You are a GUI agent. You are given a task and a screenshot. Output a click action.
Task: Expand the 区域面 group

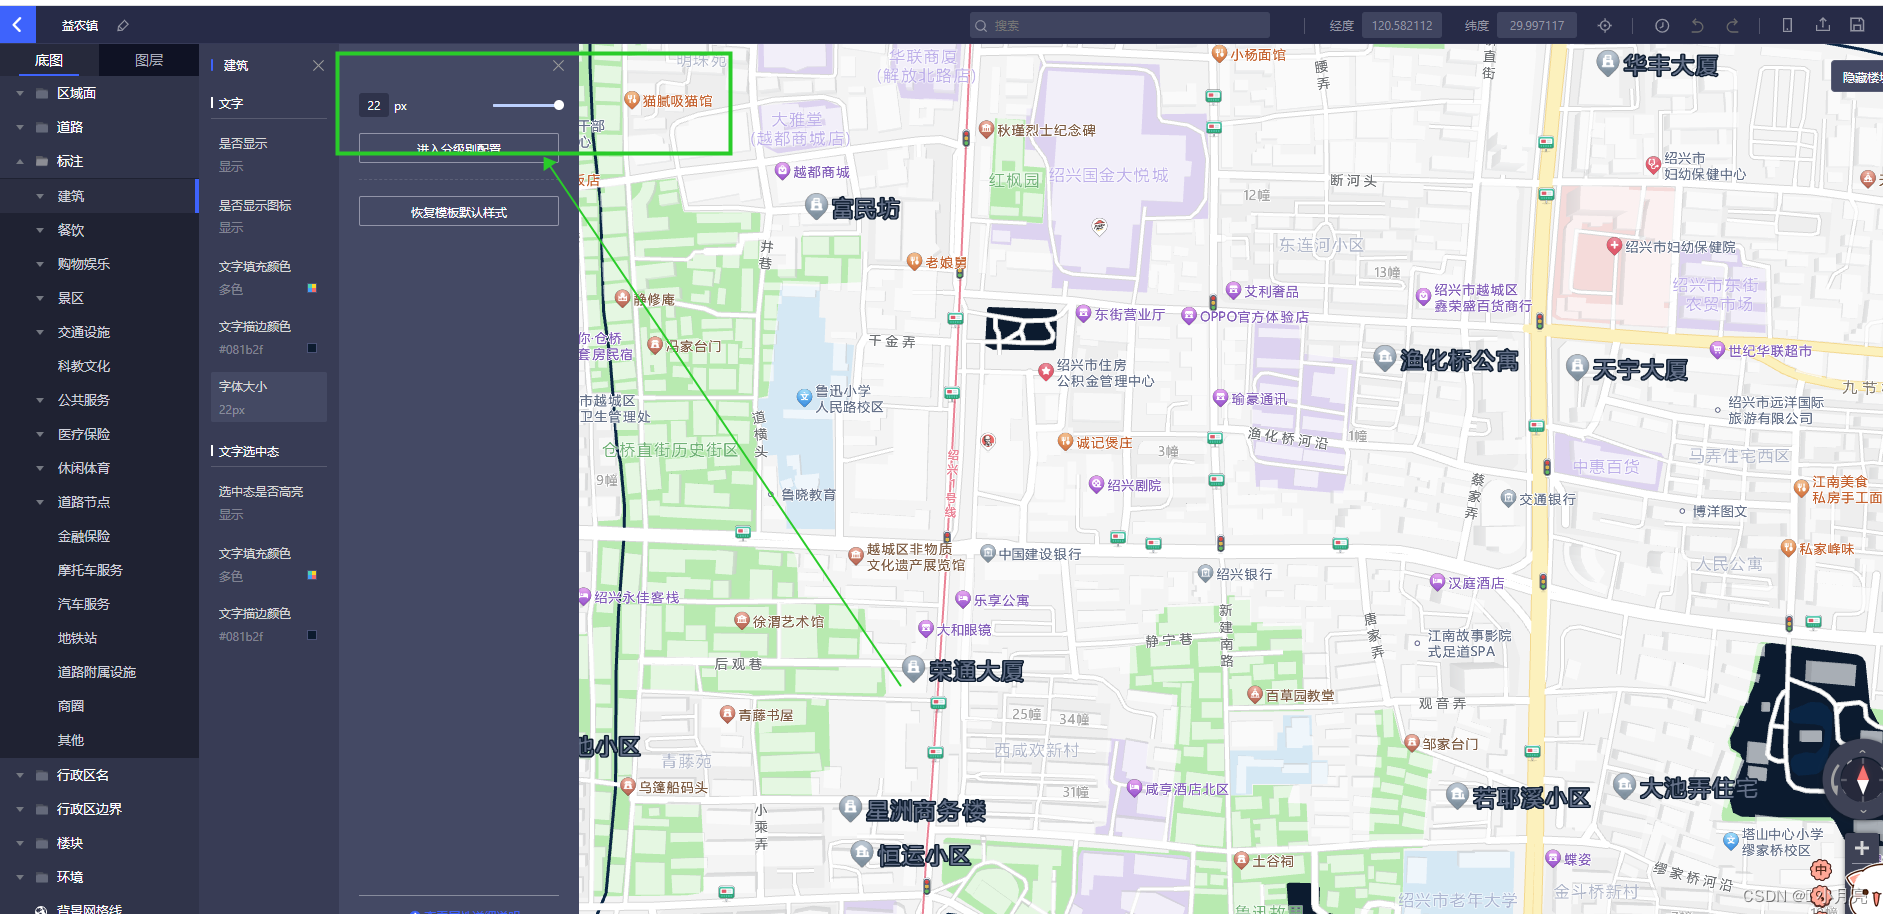[x=18, y=92]
